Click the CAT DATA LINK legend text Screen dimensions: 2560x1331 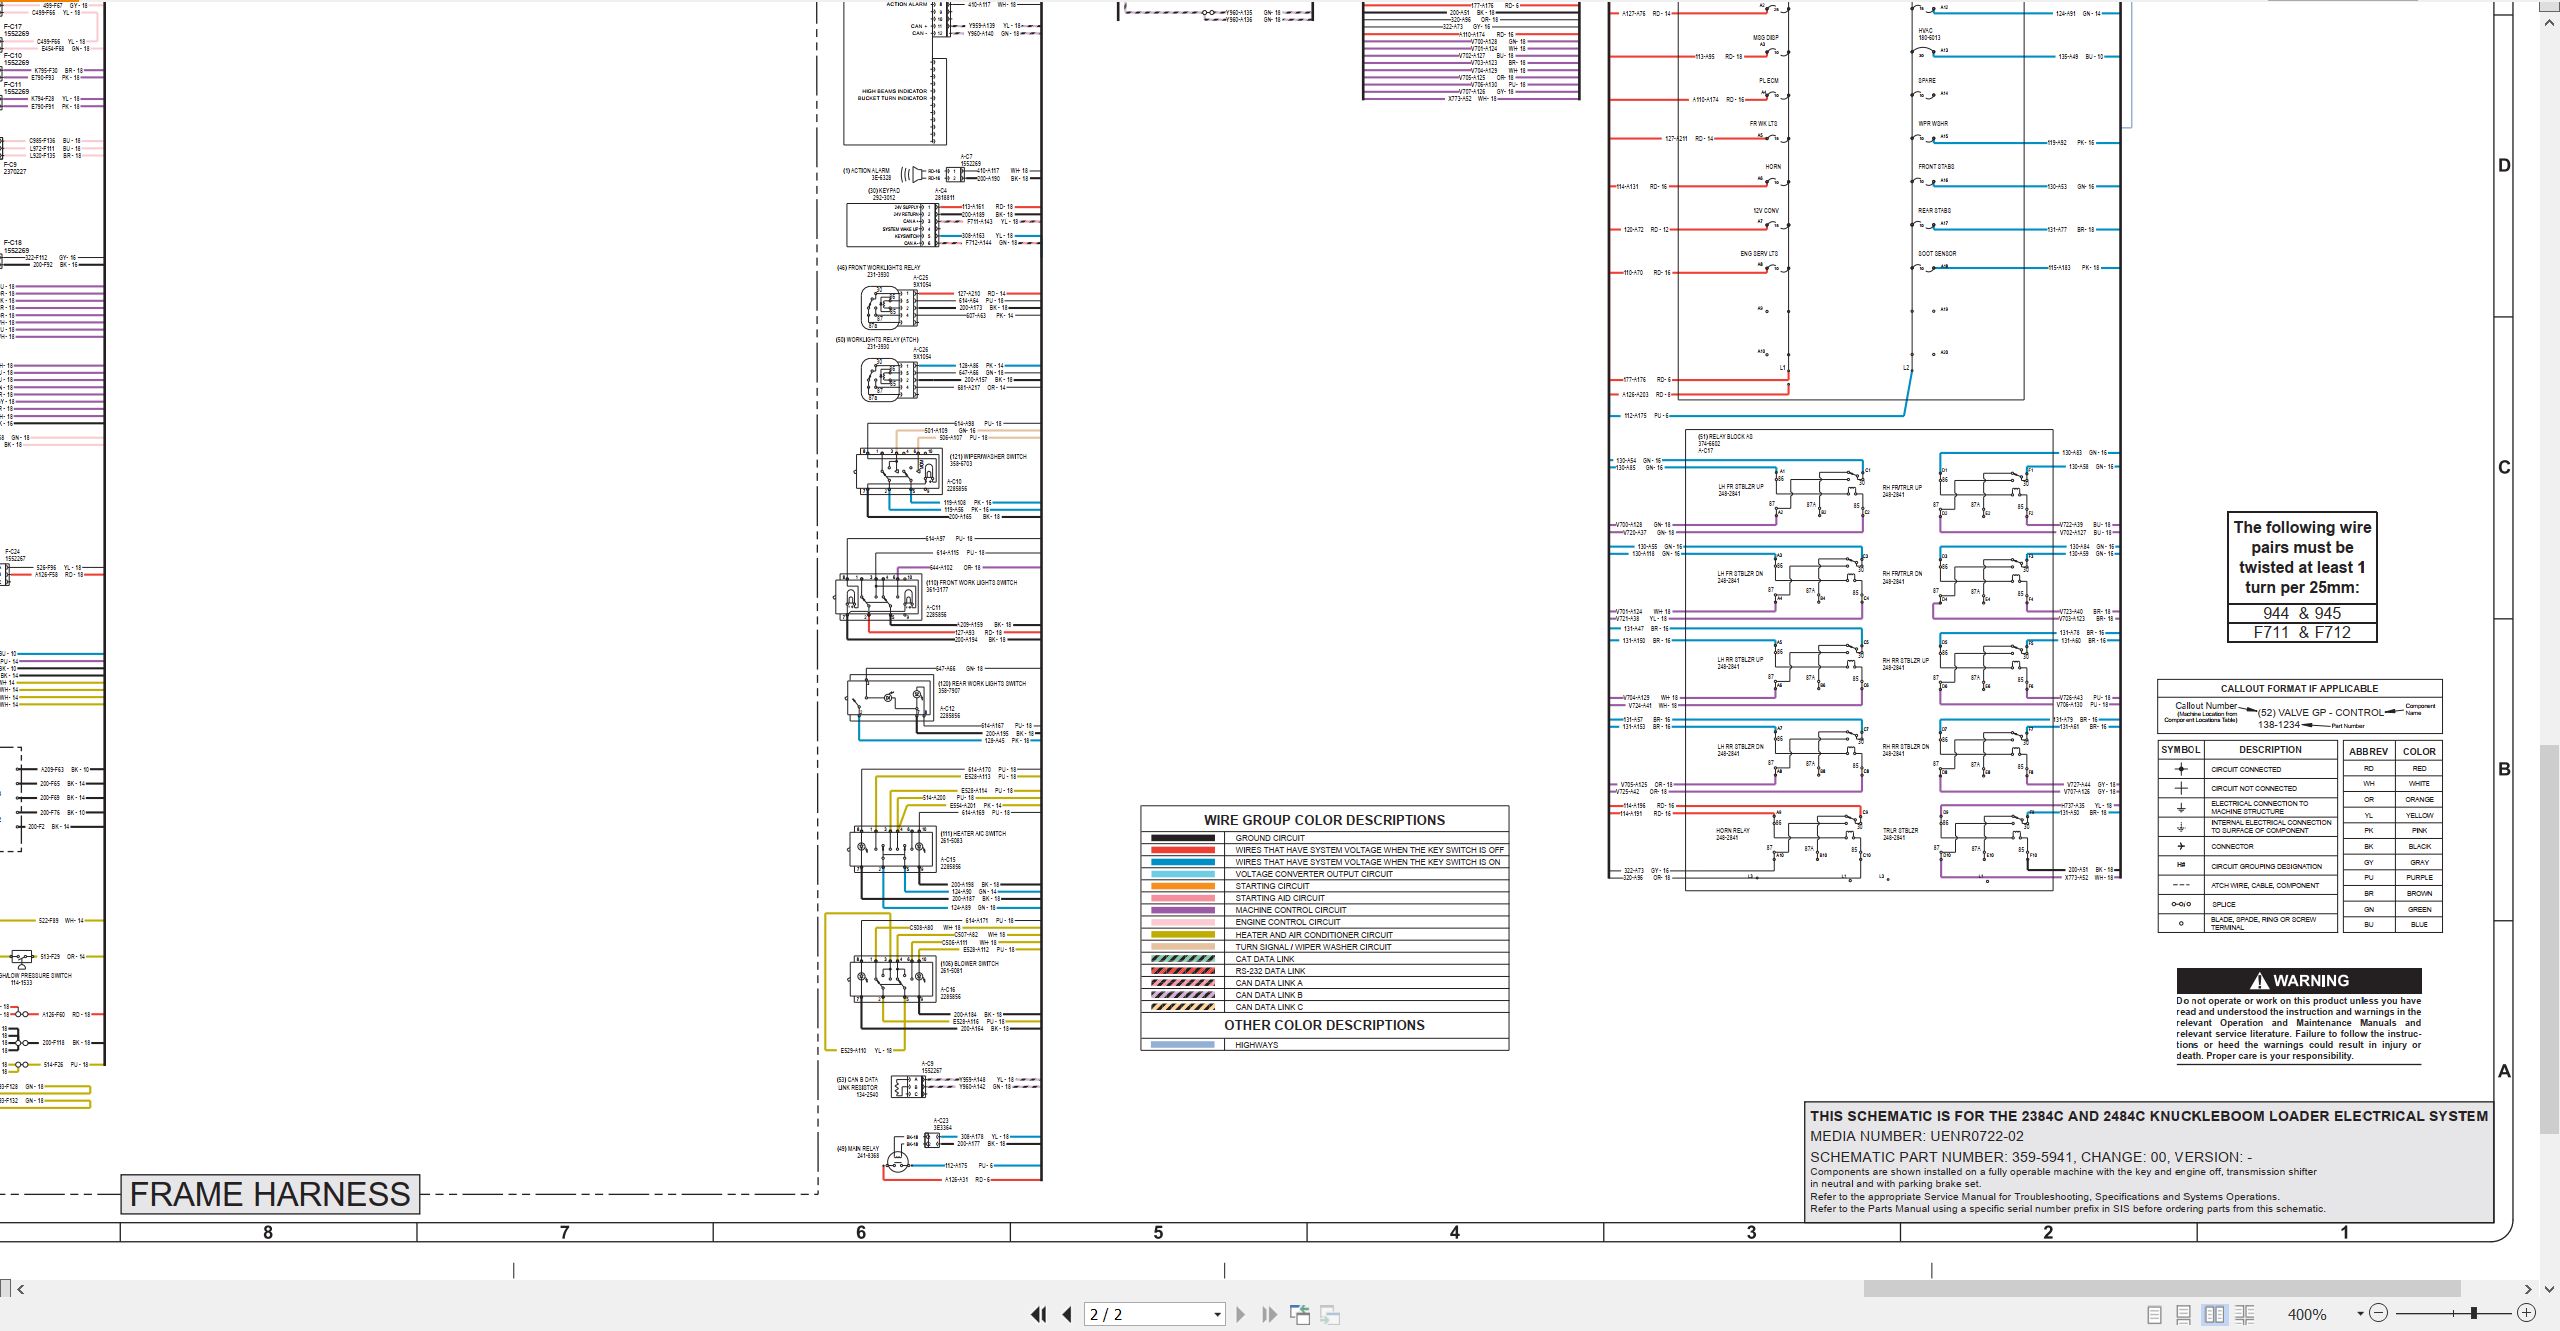(x=1265, y=959)
